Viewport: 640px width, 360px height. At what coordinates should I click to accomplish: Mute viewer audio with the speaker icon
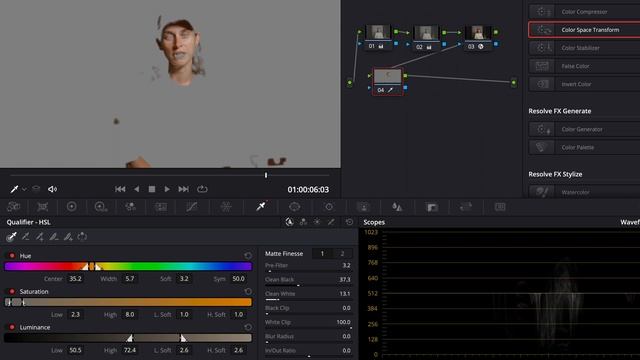(52, 189)
